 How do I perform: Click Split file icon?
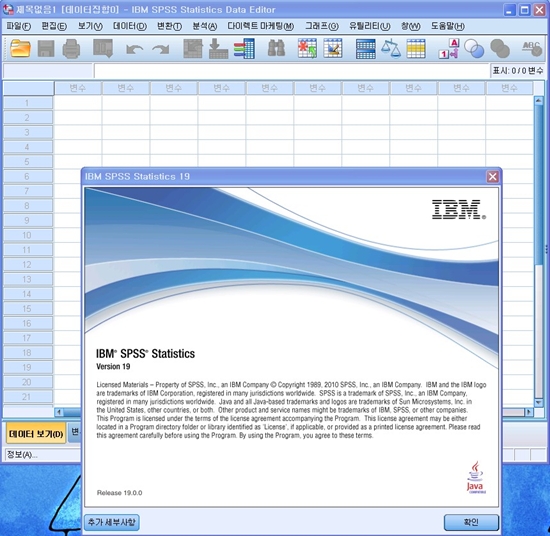365,49
